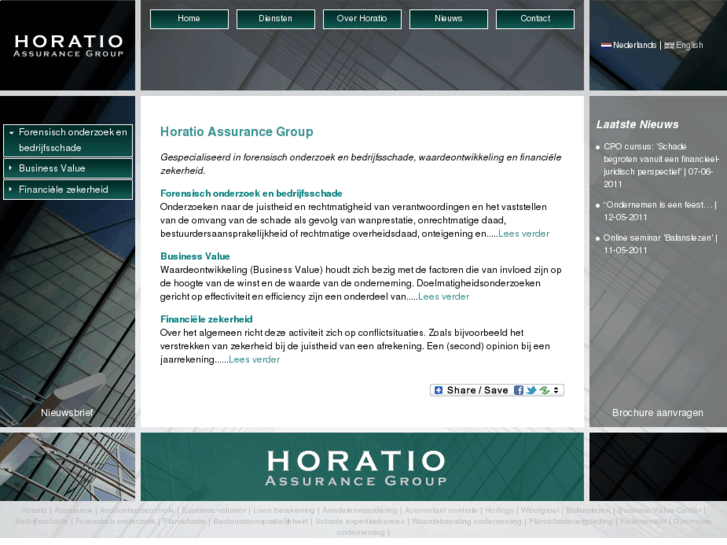The height and width of the screenshot is (545, 727).
Task: Share via Facebook icon
Action: coord(519,391)
